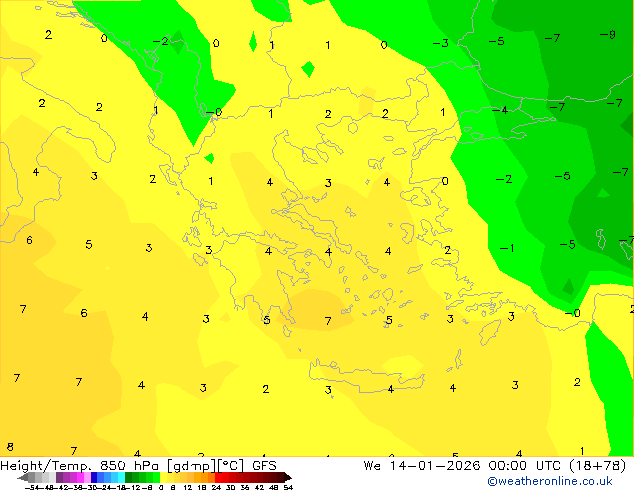Click the dark right arrow of color scale

tap(288, 477)
